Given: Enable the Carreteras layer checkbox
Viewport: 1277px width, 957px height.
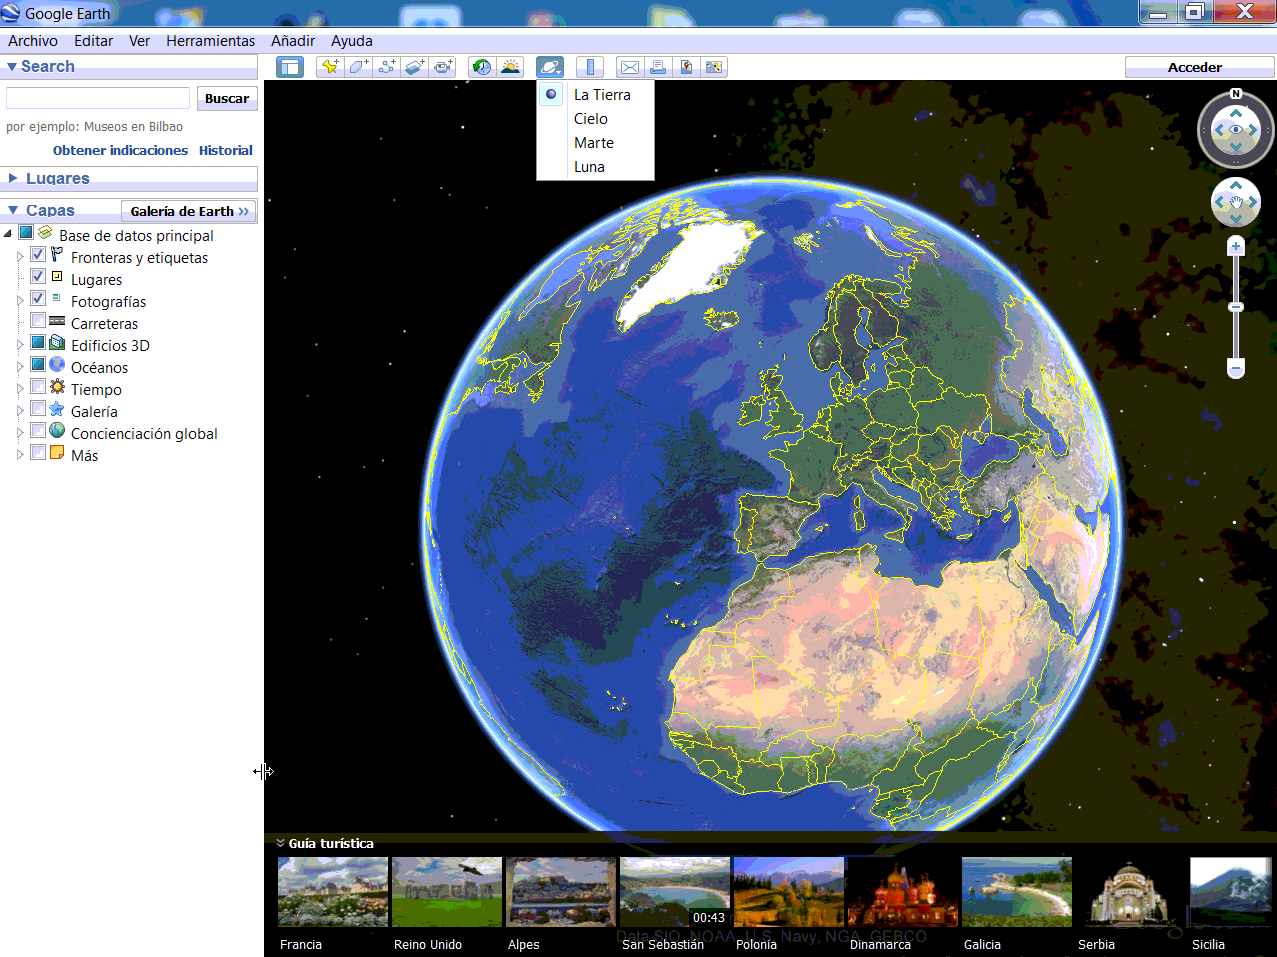Looking at the screenshot, I should coord(37,322).
